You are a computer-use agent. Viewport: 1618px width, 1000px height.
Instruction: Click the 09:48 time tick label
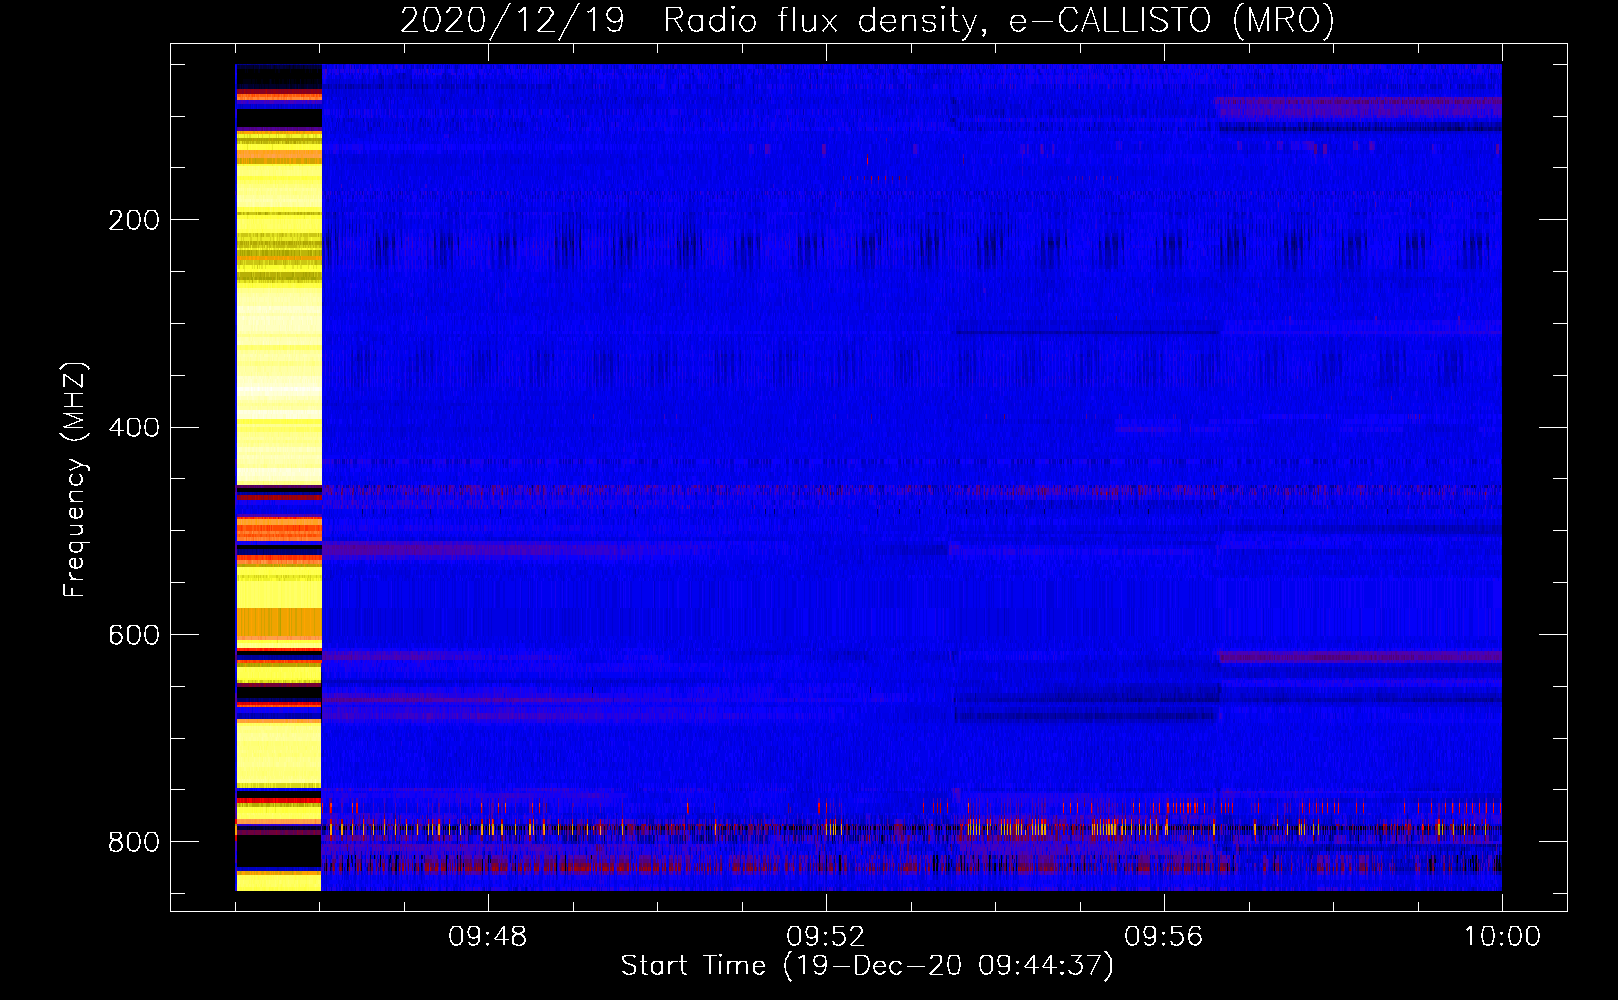click(488, 937)
